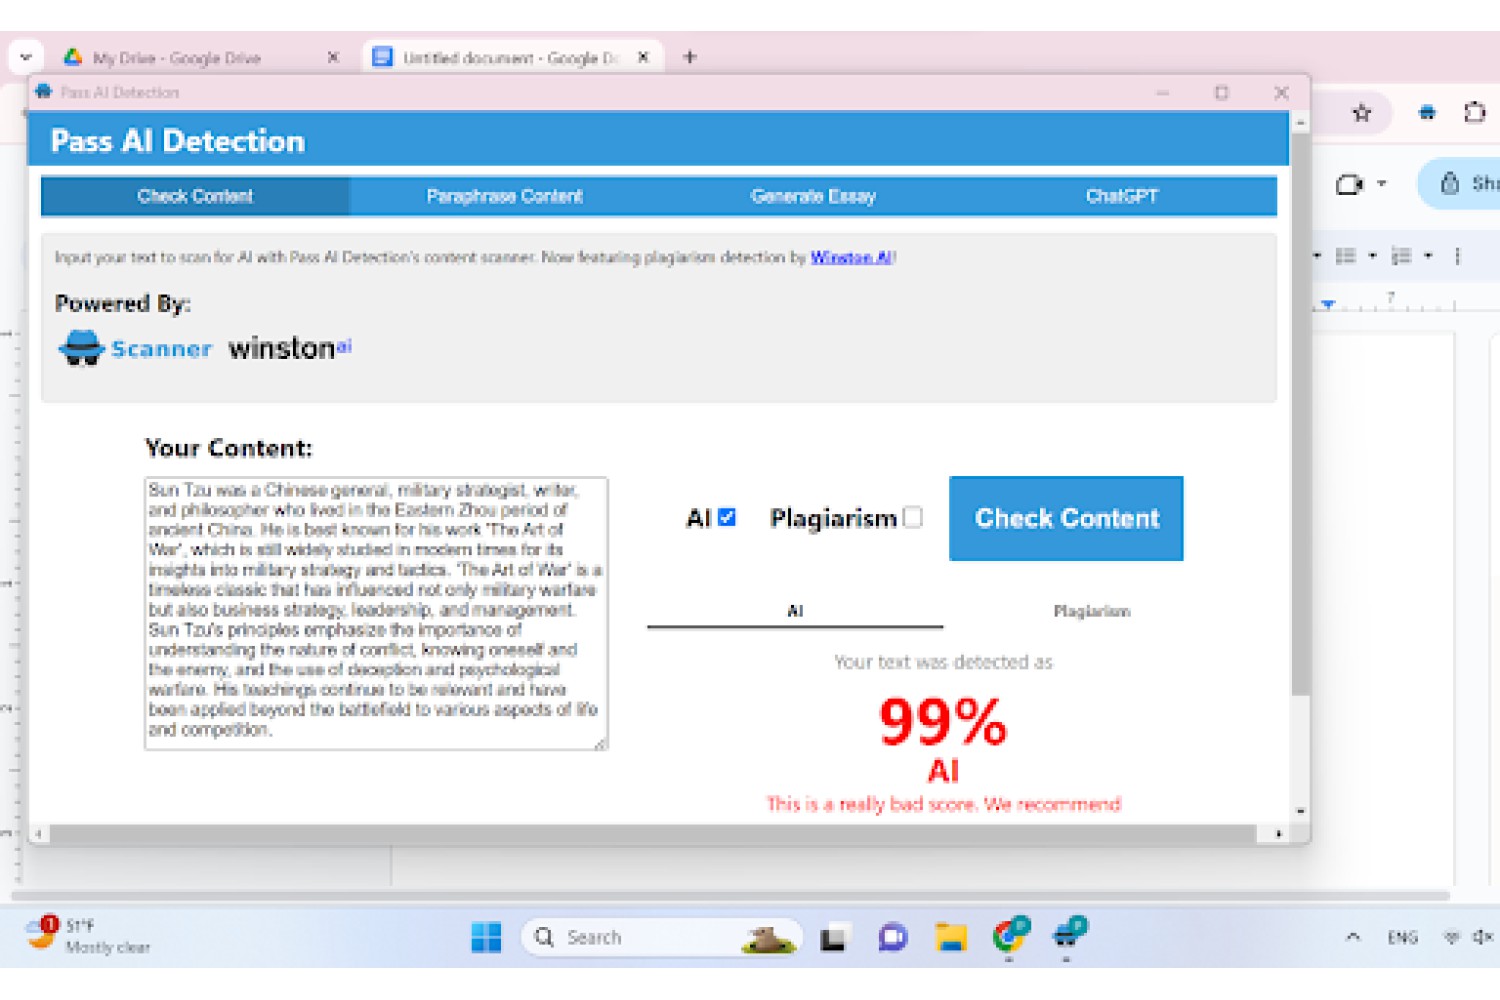
Task: Click the scroll right arrow at the popup bottom
Action: [1278, 833]
